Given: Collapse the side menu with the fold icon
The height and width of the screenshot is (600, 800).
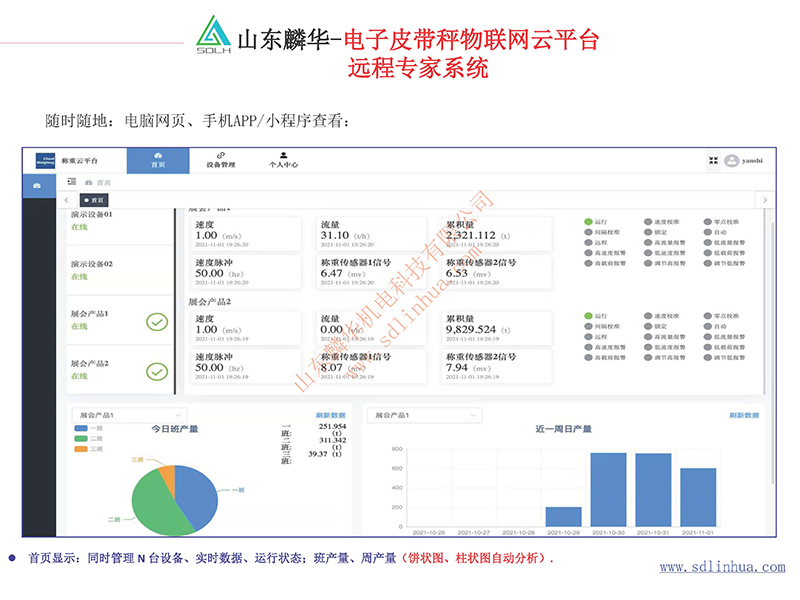Looking at the screenshot, I should pyautogui.click(x=71, y=182).
